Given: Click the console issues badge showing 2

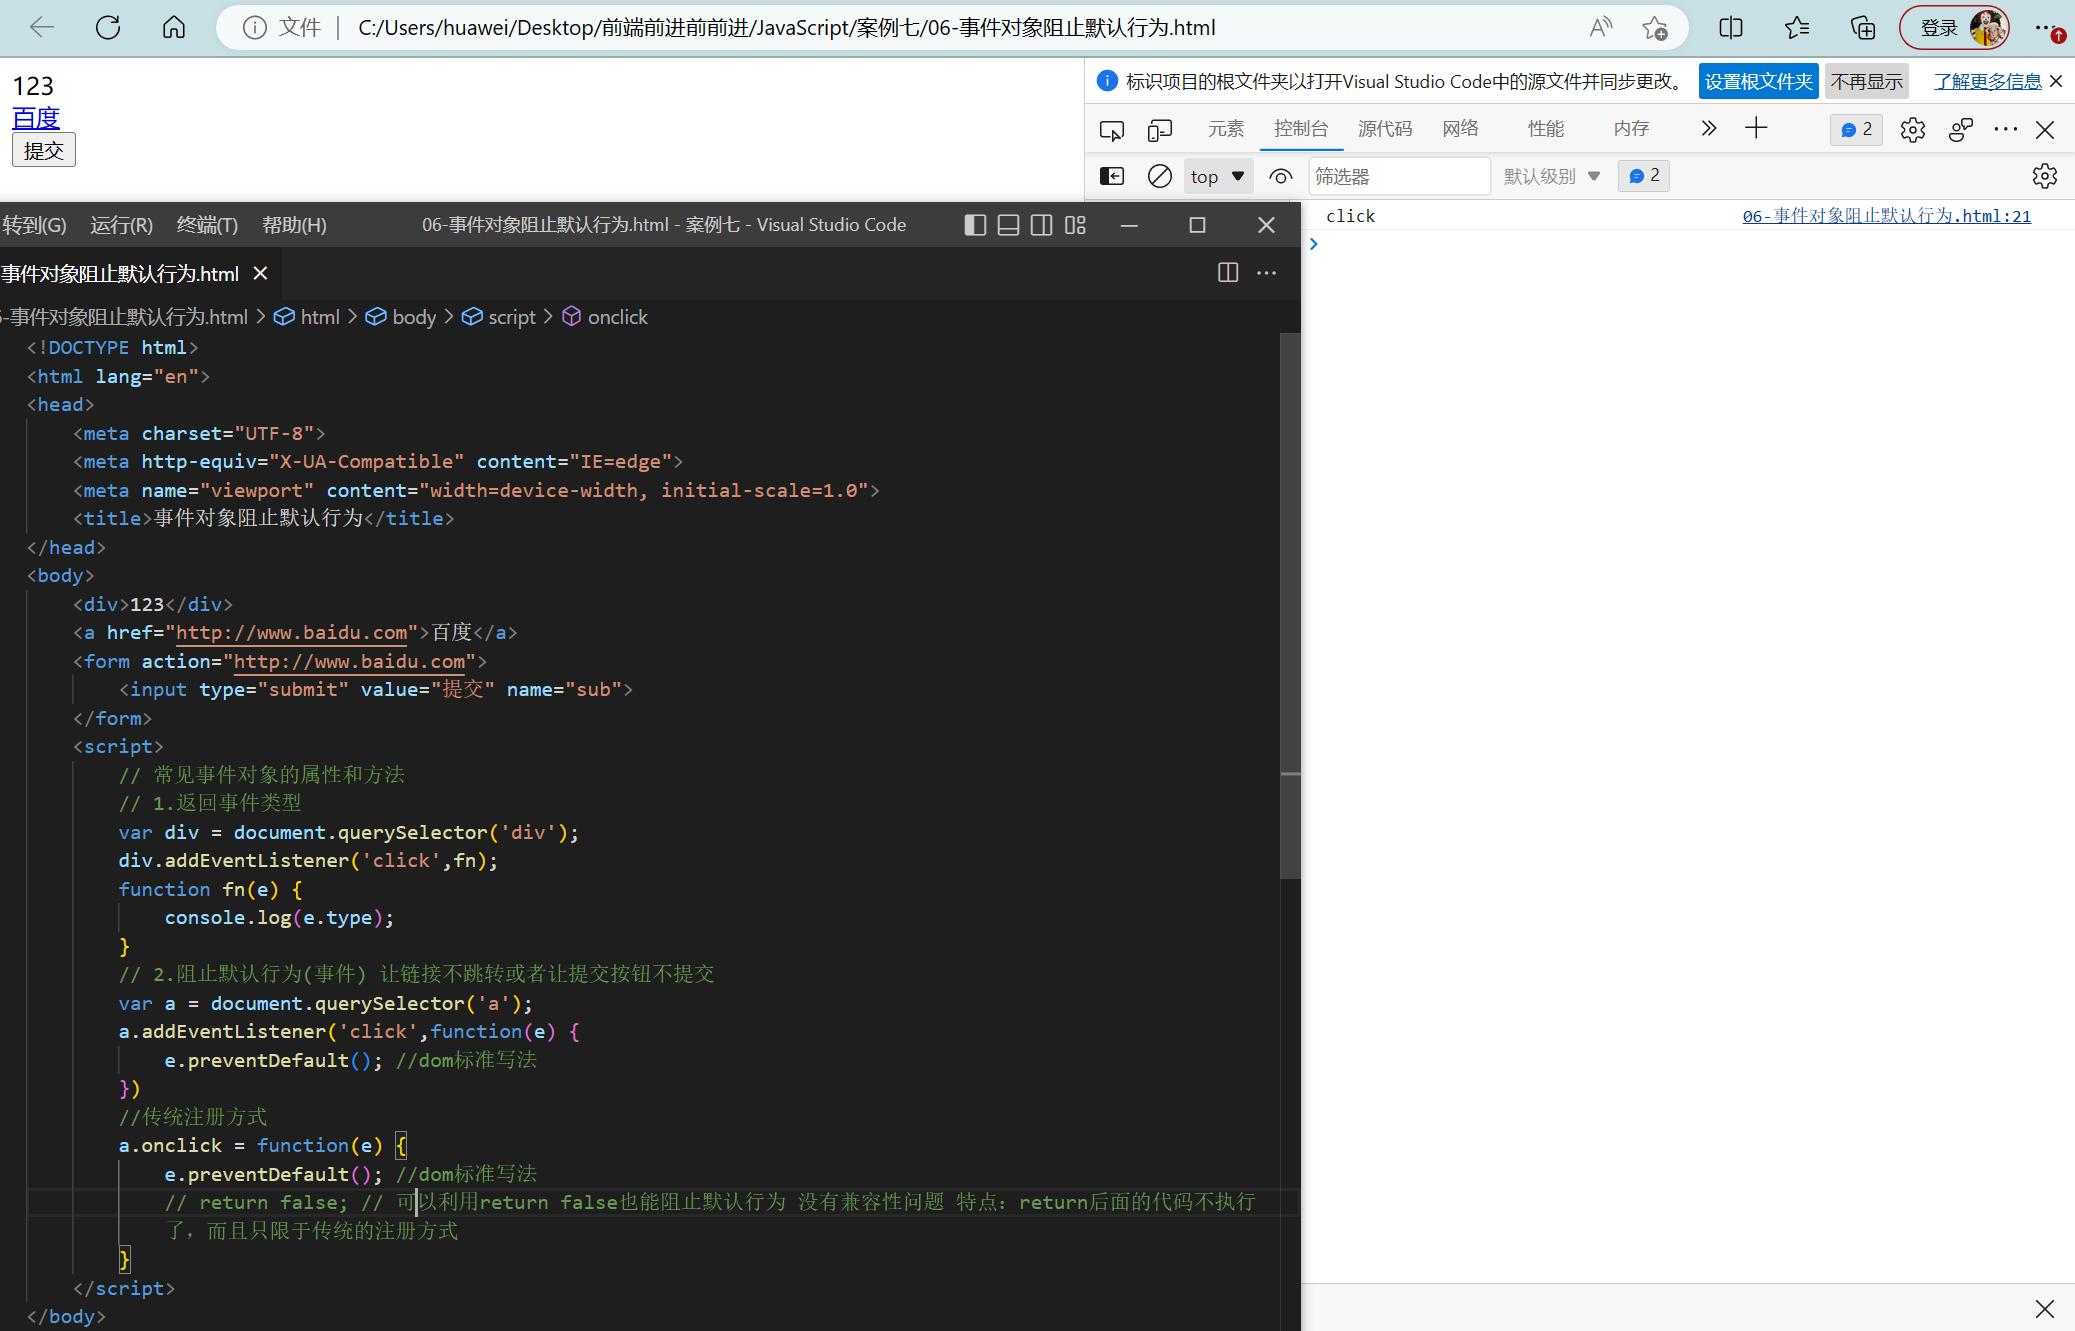Looking at the screenshot, I should [1644, 176].
